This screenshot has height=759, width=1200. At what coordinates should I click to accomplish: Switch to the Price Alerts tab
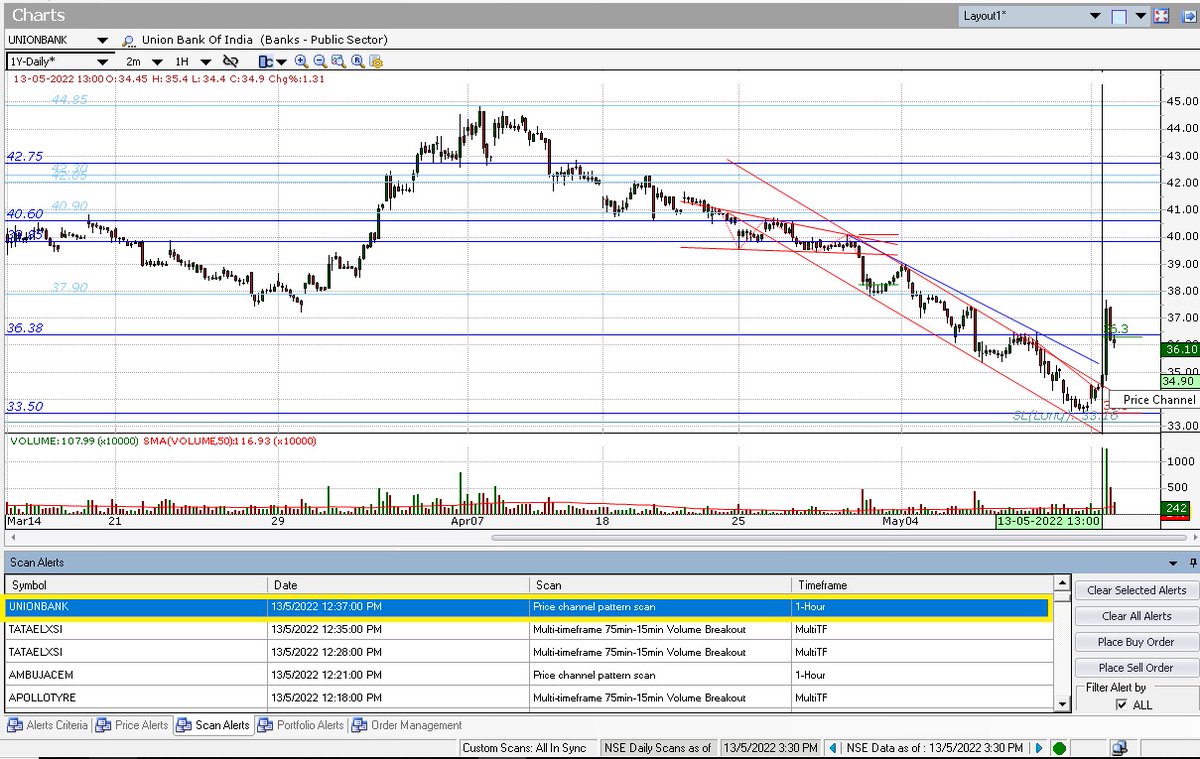(132, 725)
